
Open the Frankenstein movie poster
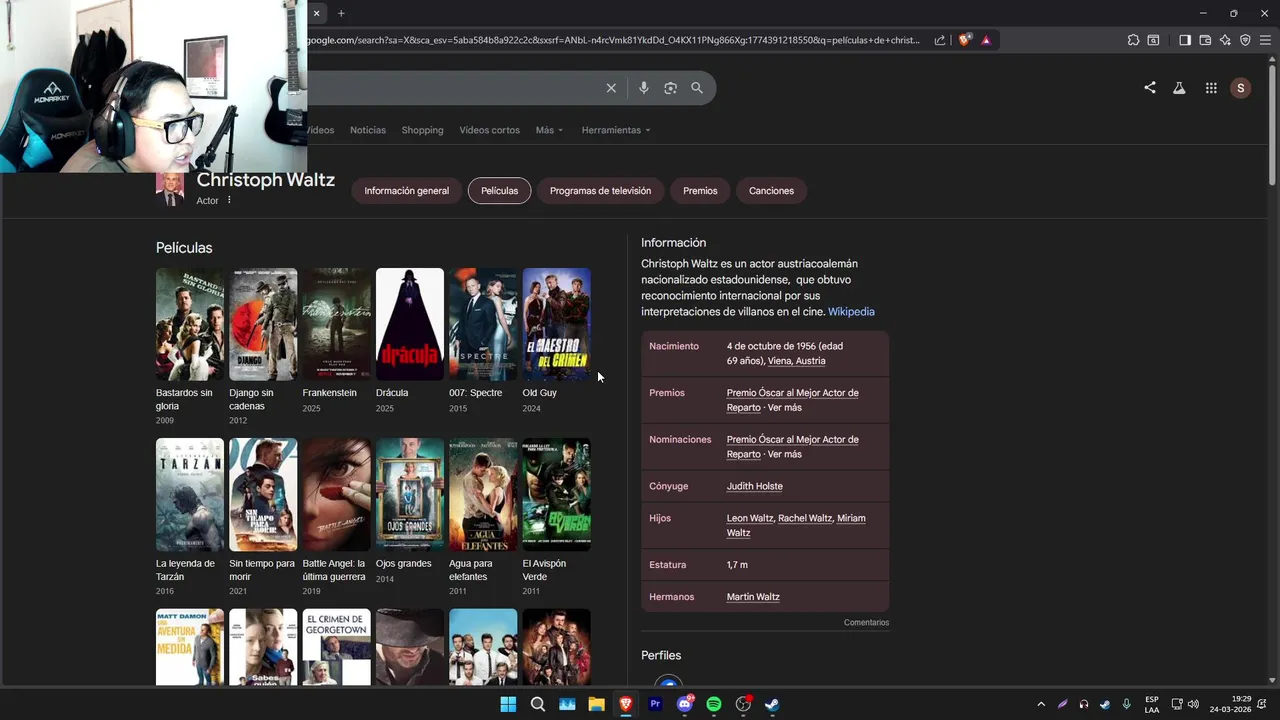coord(337,324)
